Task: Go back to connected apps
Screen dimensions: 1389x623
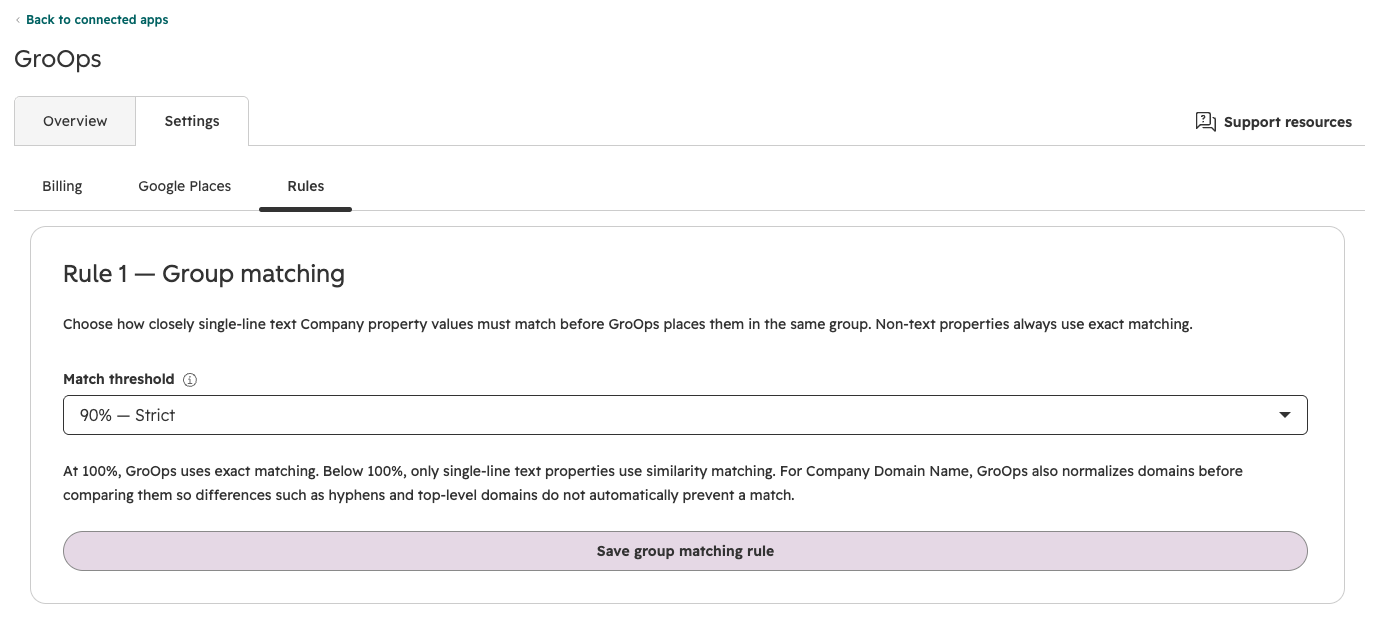Action: (97, 20)
